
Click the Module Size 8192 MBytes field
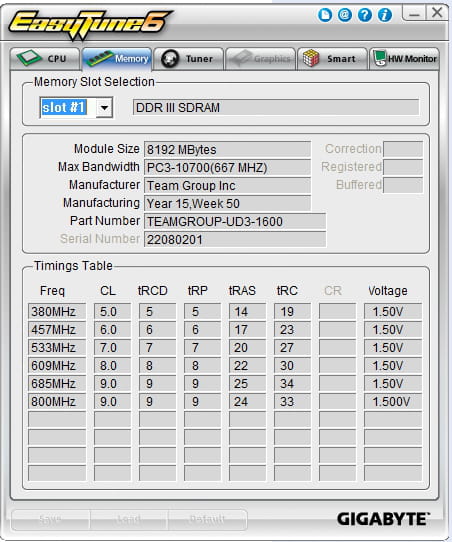pos(227,150)
